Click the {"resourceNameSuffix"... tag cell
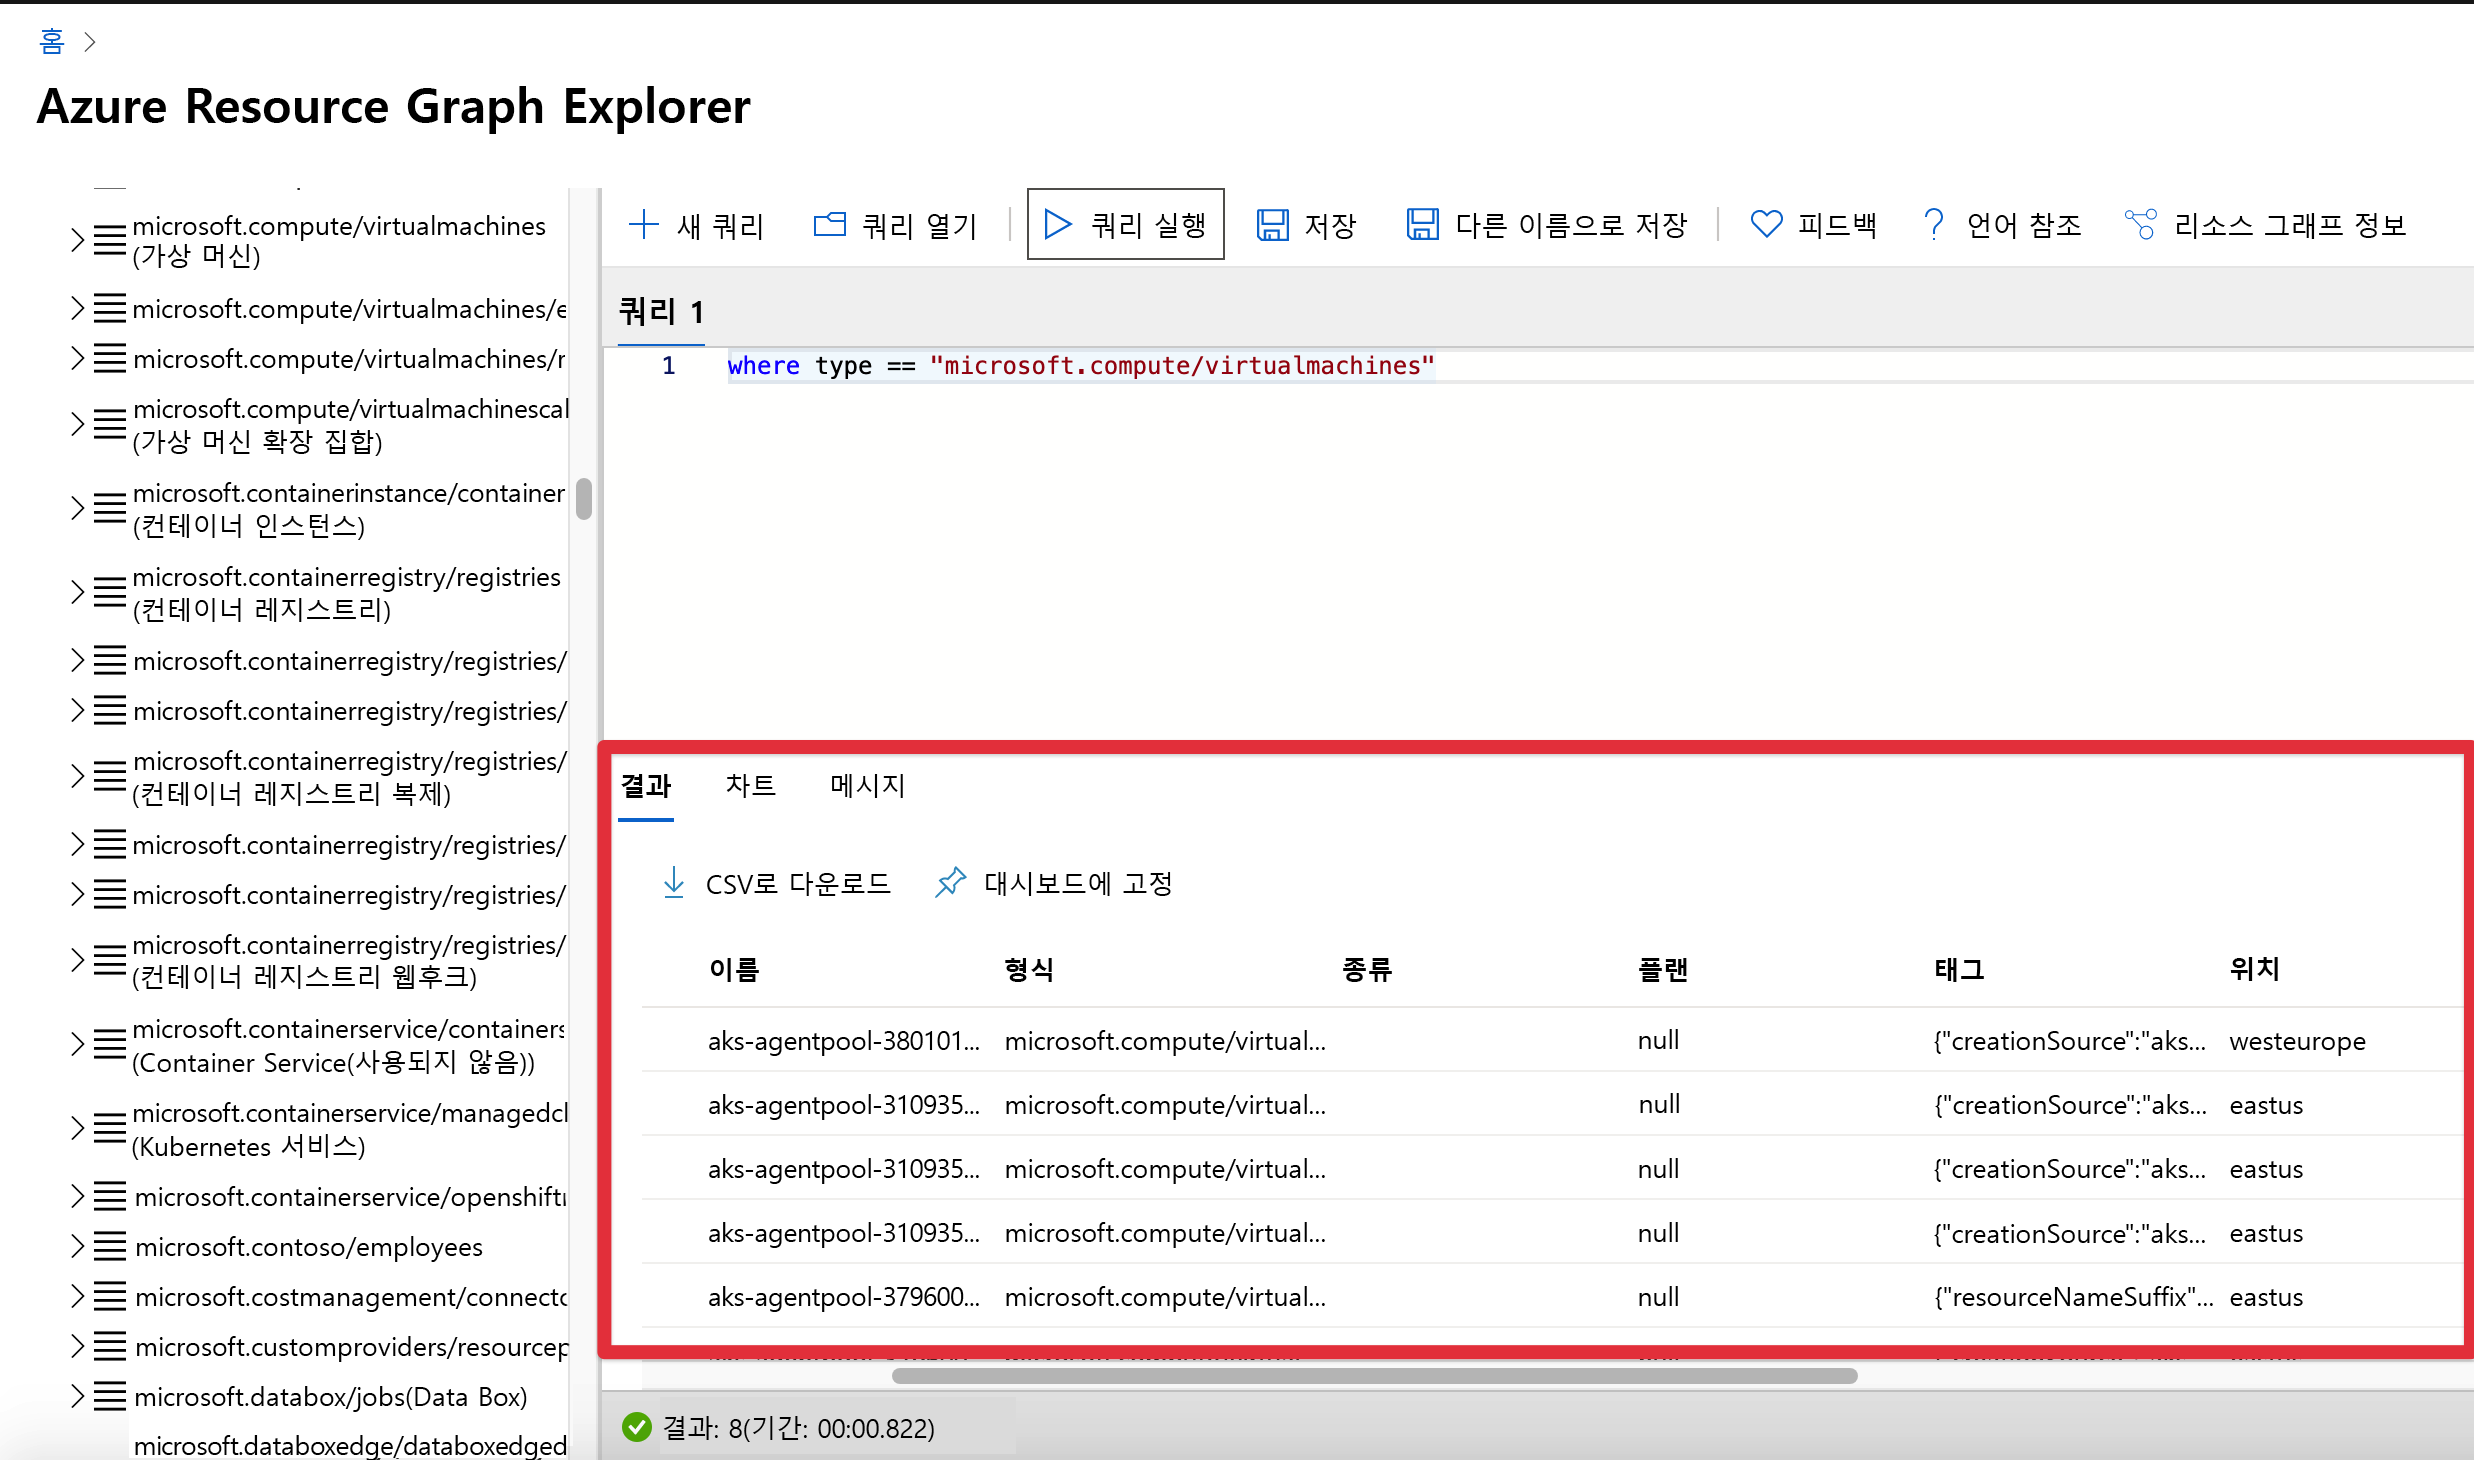Image resolution: width=2474 pixels, height=1460 pixels. click(x=2073, y=1297)
